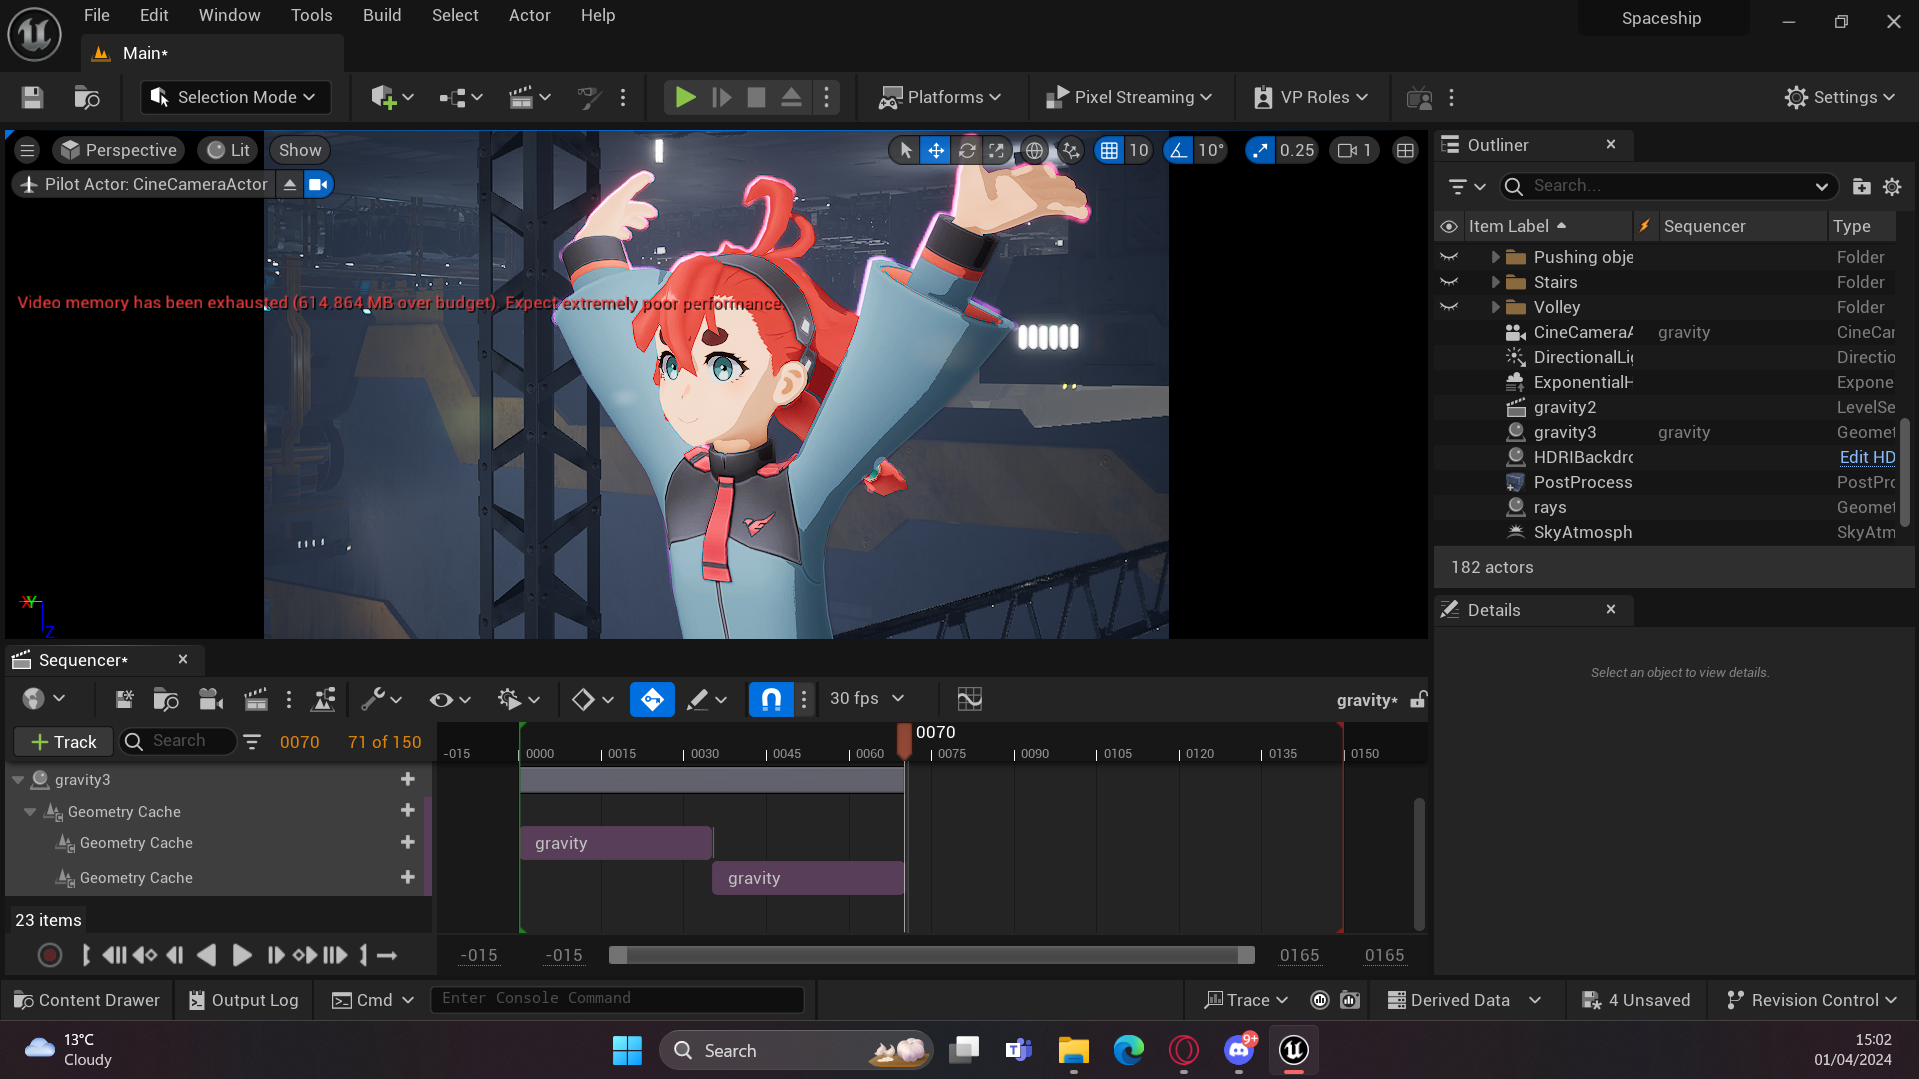
Task: Open the Edit menu
Action: (x=154, y=15)
